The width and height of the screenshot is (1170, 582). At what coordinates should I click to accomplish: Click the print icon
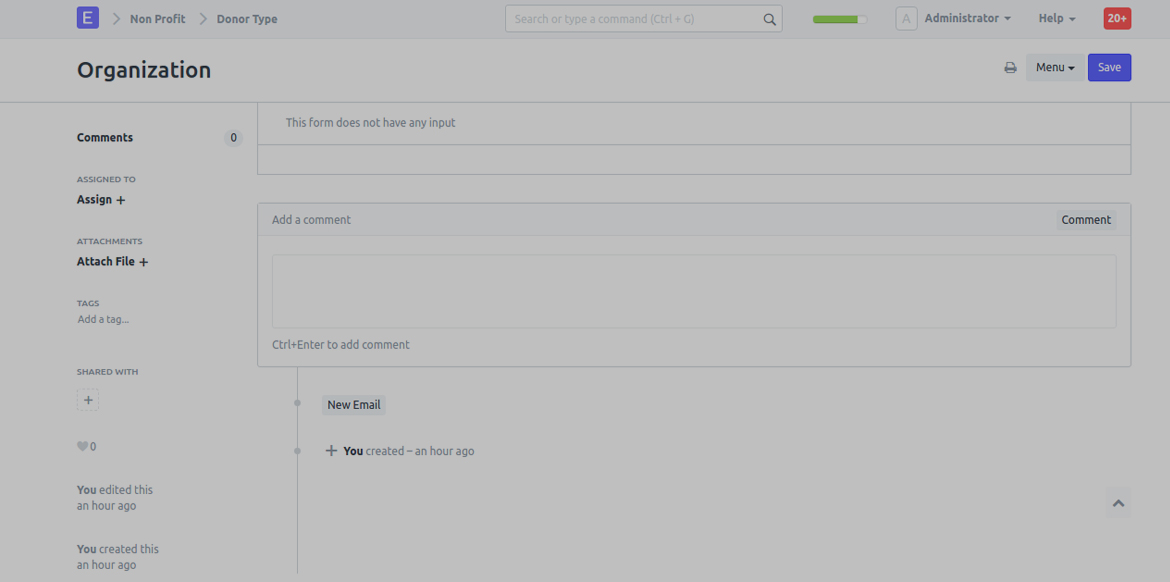[x=1010, y=68]
